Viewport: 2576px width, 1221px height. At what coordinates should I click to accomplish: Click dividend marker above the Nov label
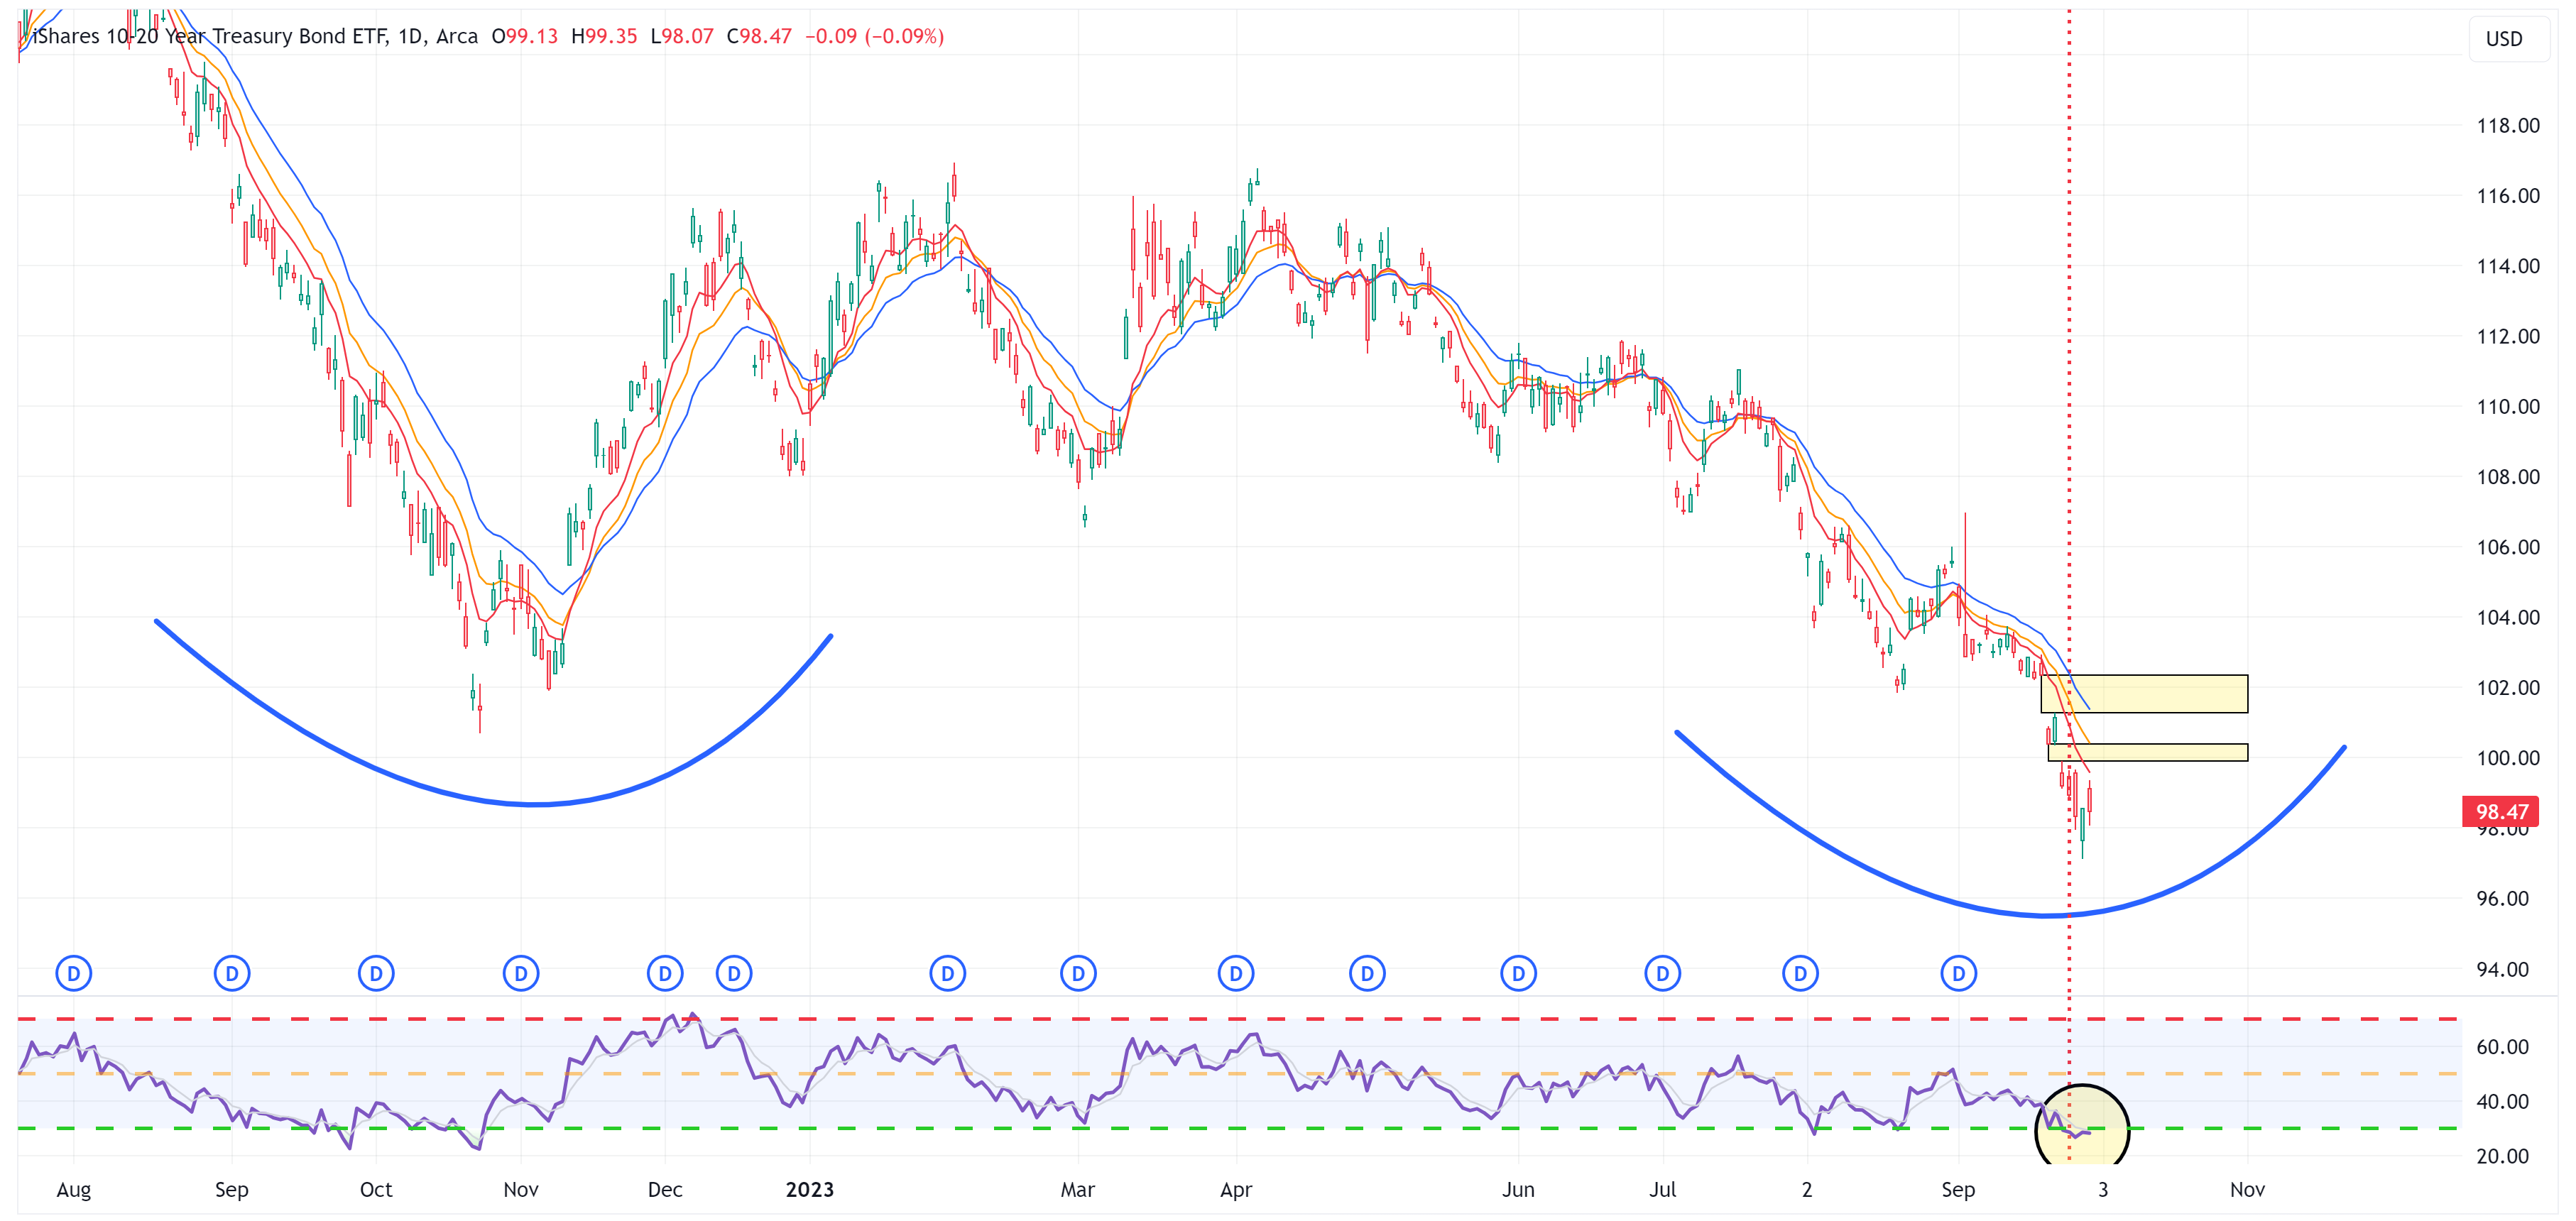point(521,972)
